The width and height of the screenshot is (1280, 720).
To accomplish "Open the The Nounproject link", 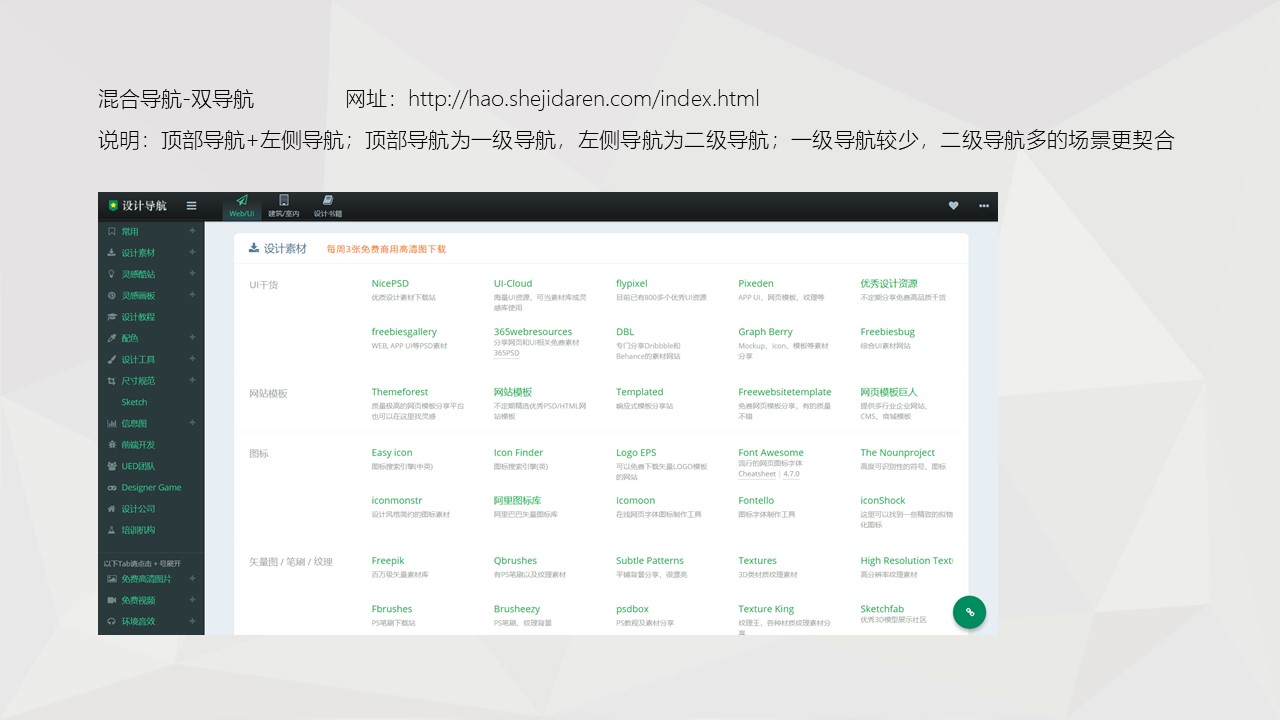I will click(x=898, y=453).
